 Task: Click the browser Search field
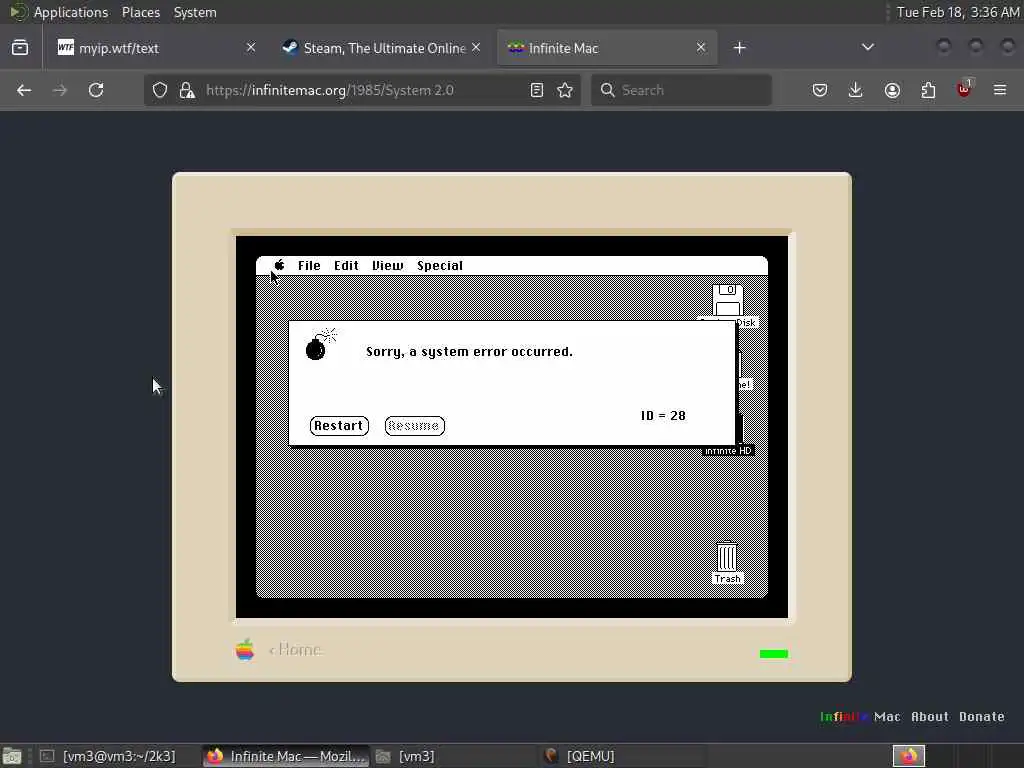click(x=681, y=90)
